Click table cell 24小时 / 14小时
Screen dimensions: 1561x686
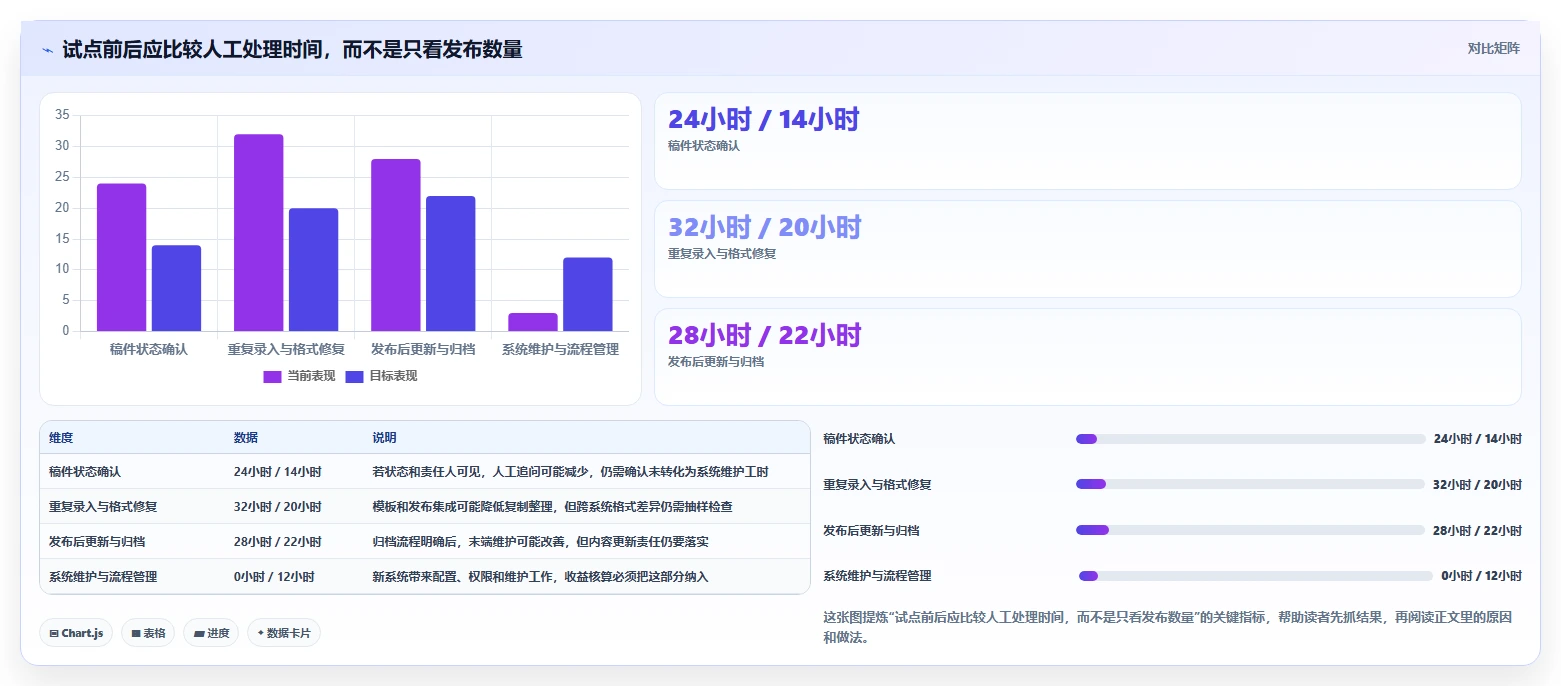click(278, 472)
